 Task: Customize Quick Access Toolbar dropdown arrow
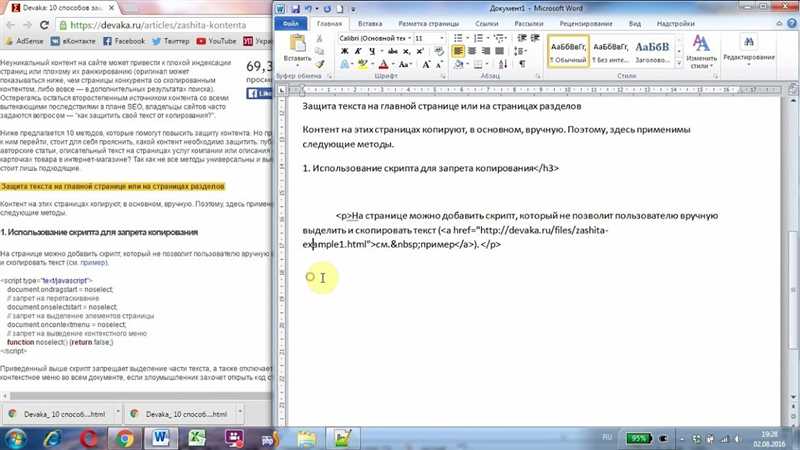pyautogui.click(x=353, y=9)
